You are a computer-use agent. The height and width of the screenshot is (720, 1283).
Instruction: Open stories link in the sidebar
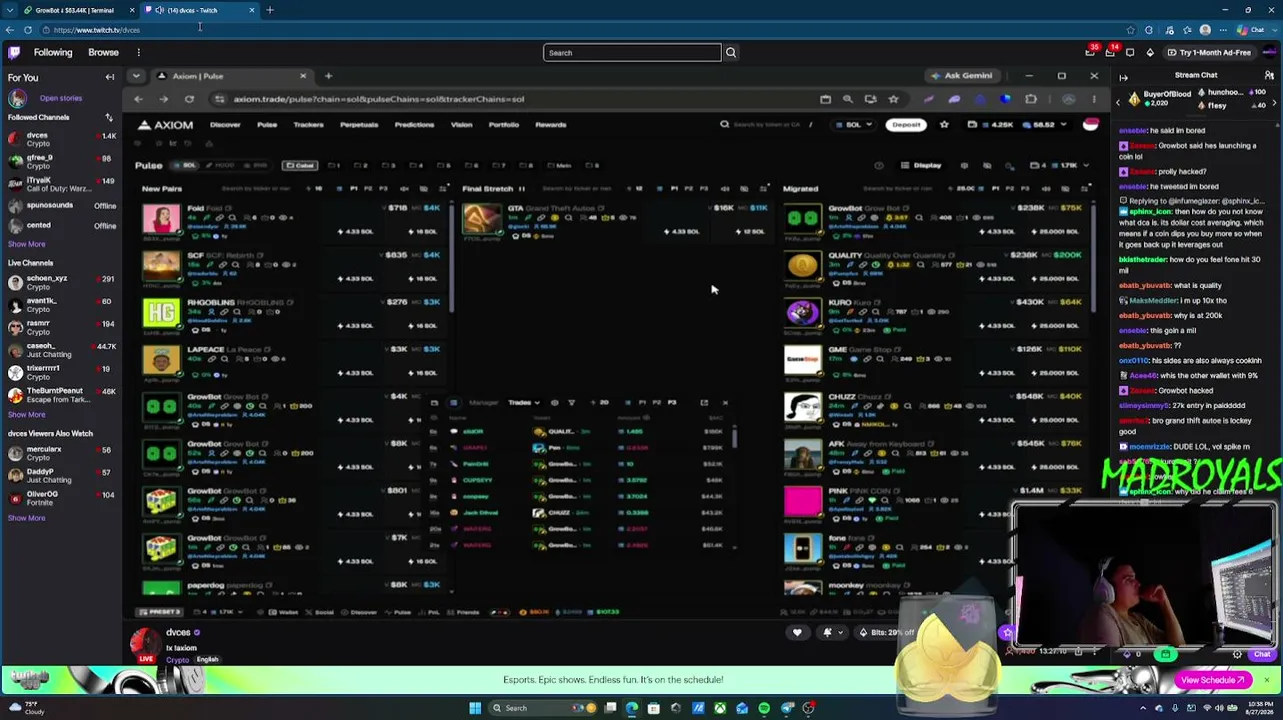click(x=61, y=98)
